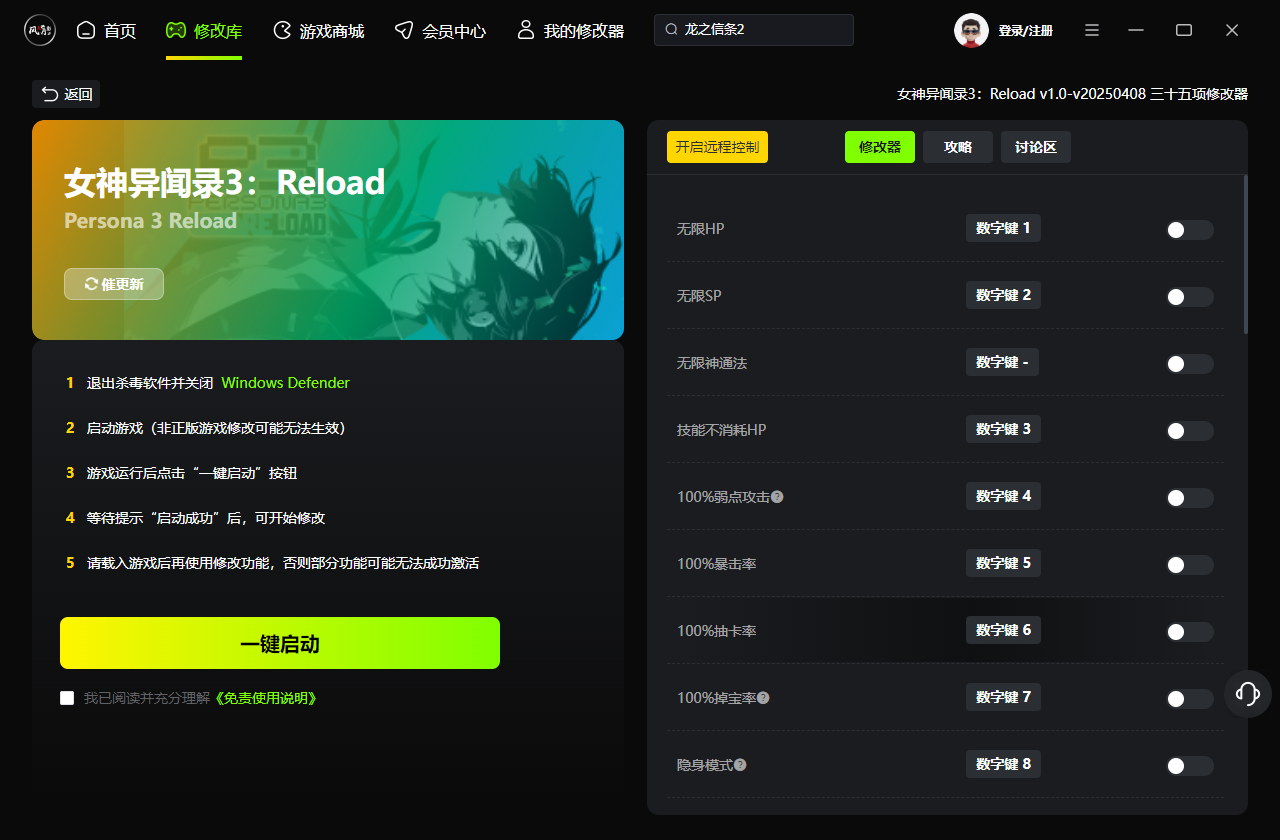The height and width of the screenshot is (840, 1280).
Task: Click the user avatar picture
Action: (x=971, y=30)
